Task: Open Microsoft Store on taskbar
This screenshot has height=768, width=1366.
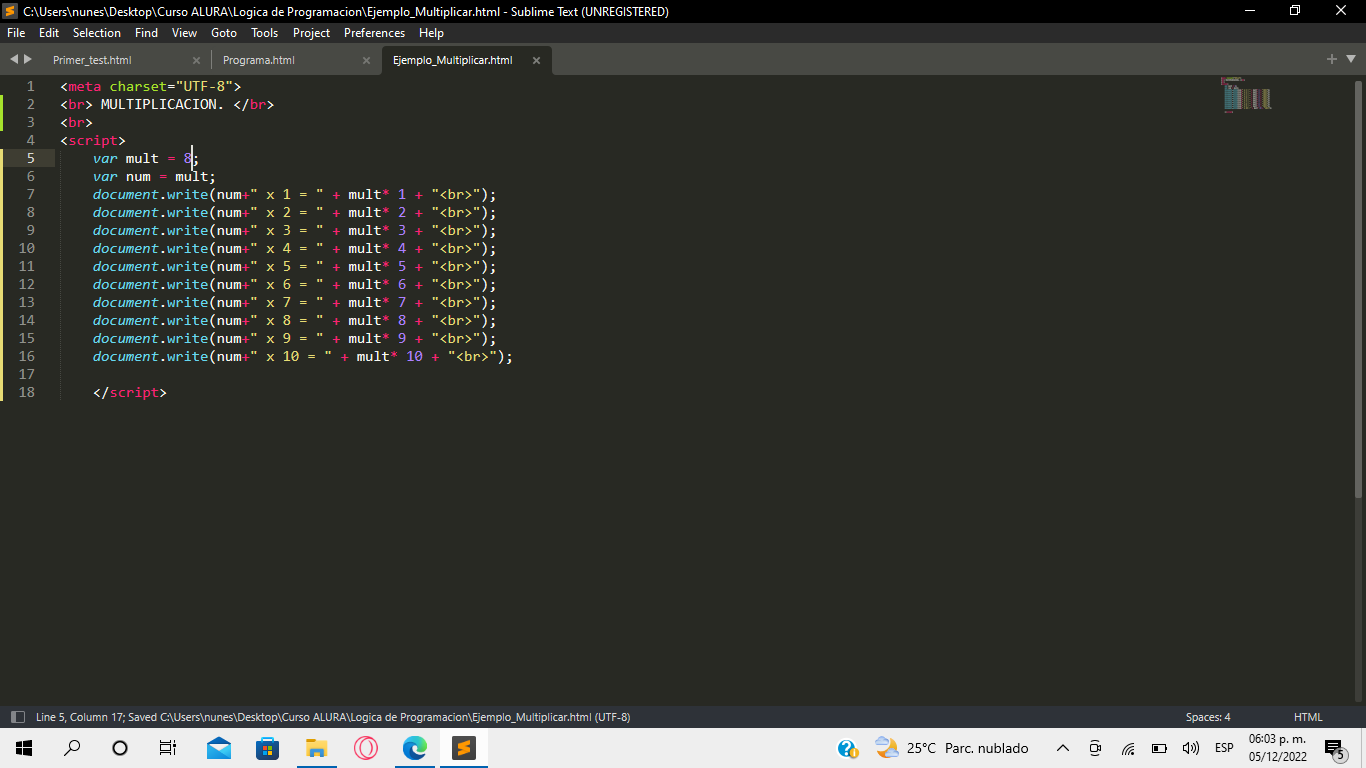Action: (267, 748)
